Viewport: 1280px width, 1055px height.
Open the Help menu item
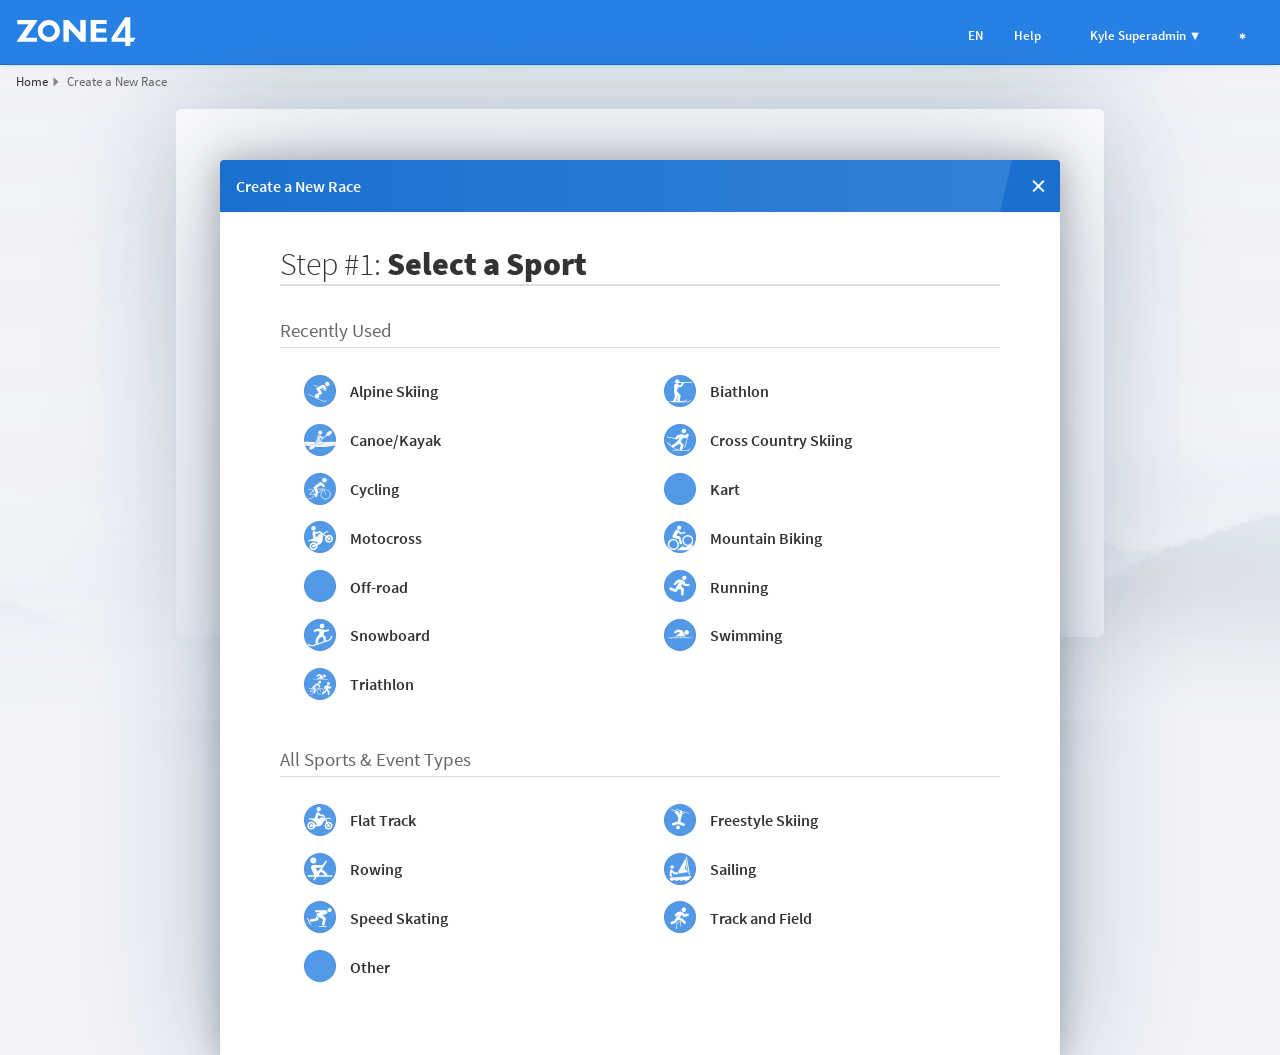tap(1027, 36)
